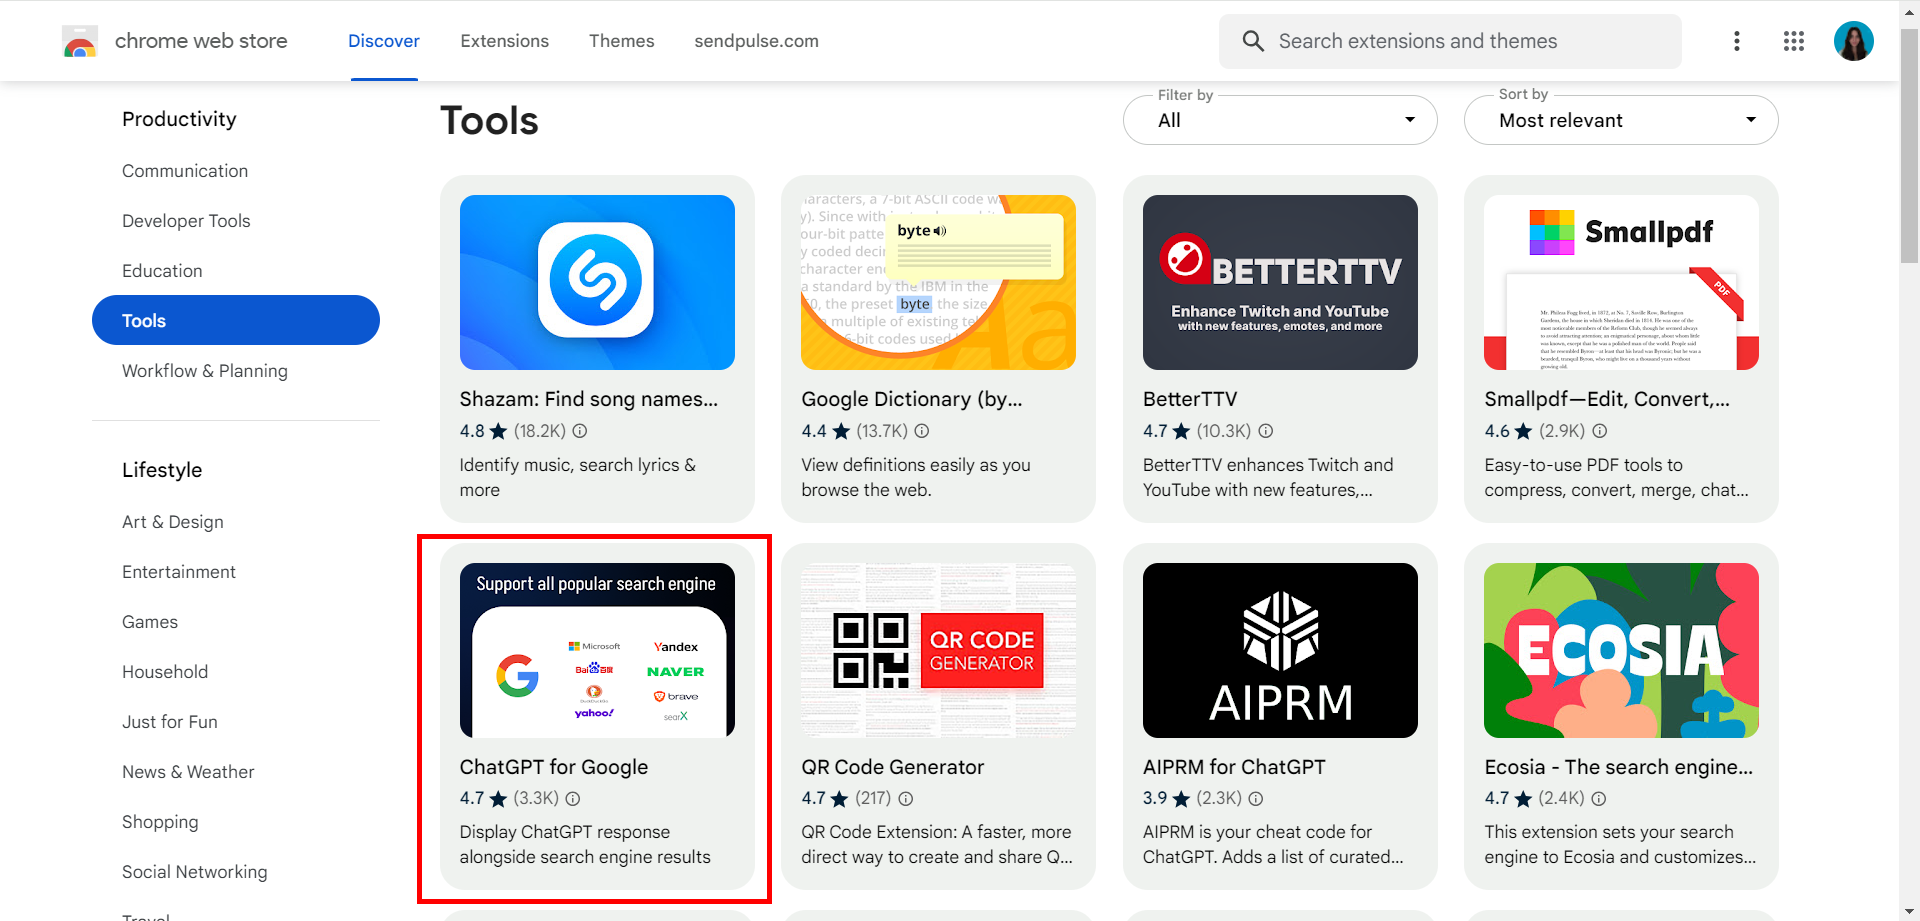Click the 'Lifestyle' sidebar heading

click(162, 470)
